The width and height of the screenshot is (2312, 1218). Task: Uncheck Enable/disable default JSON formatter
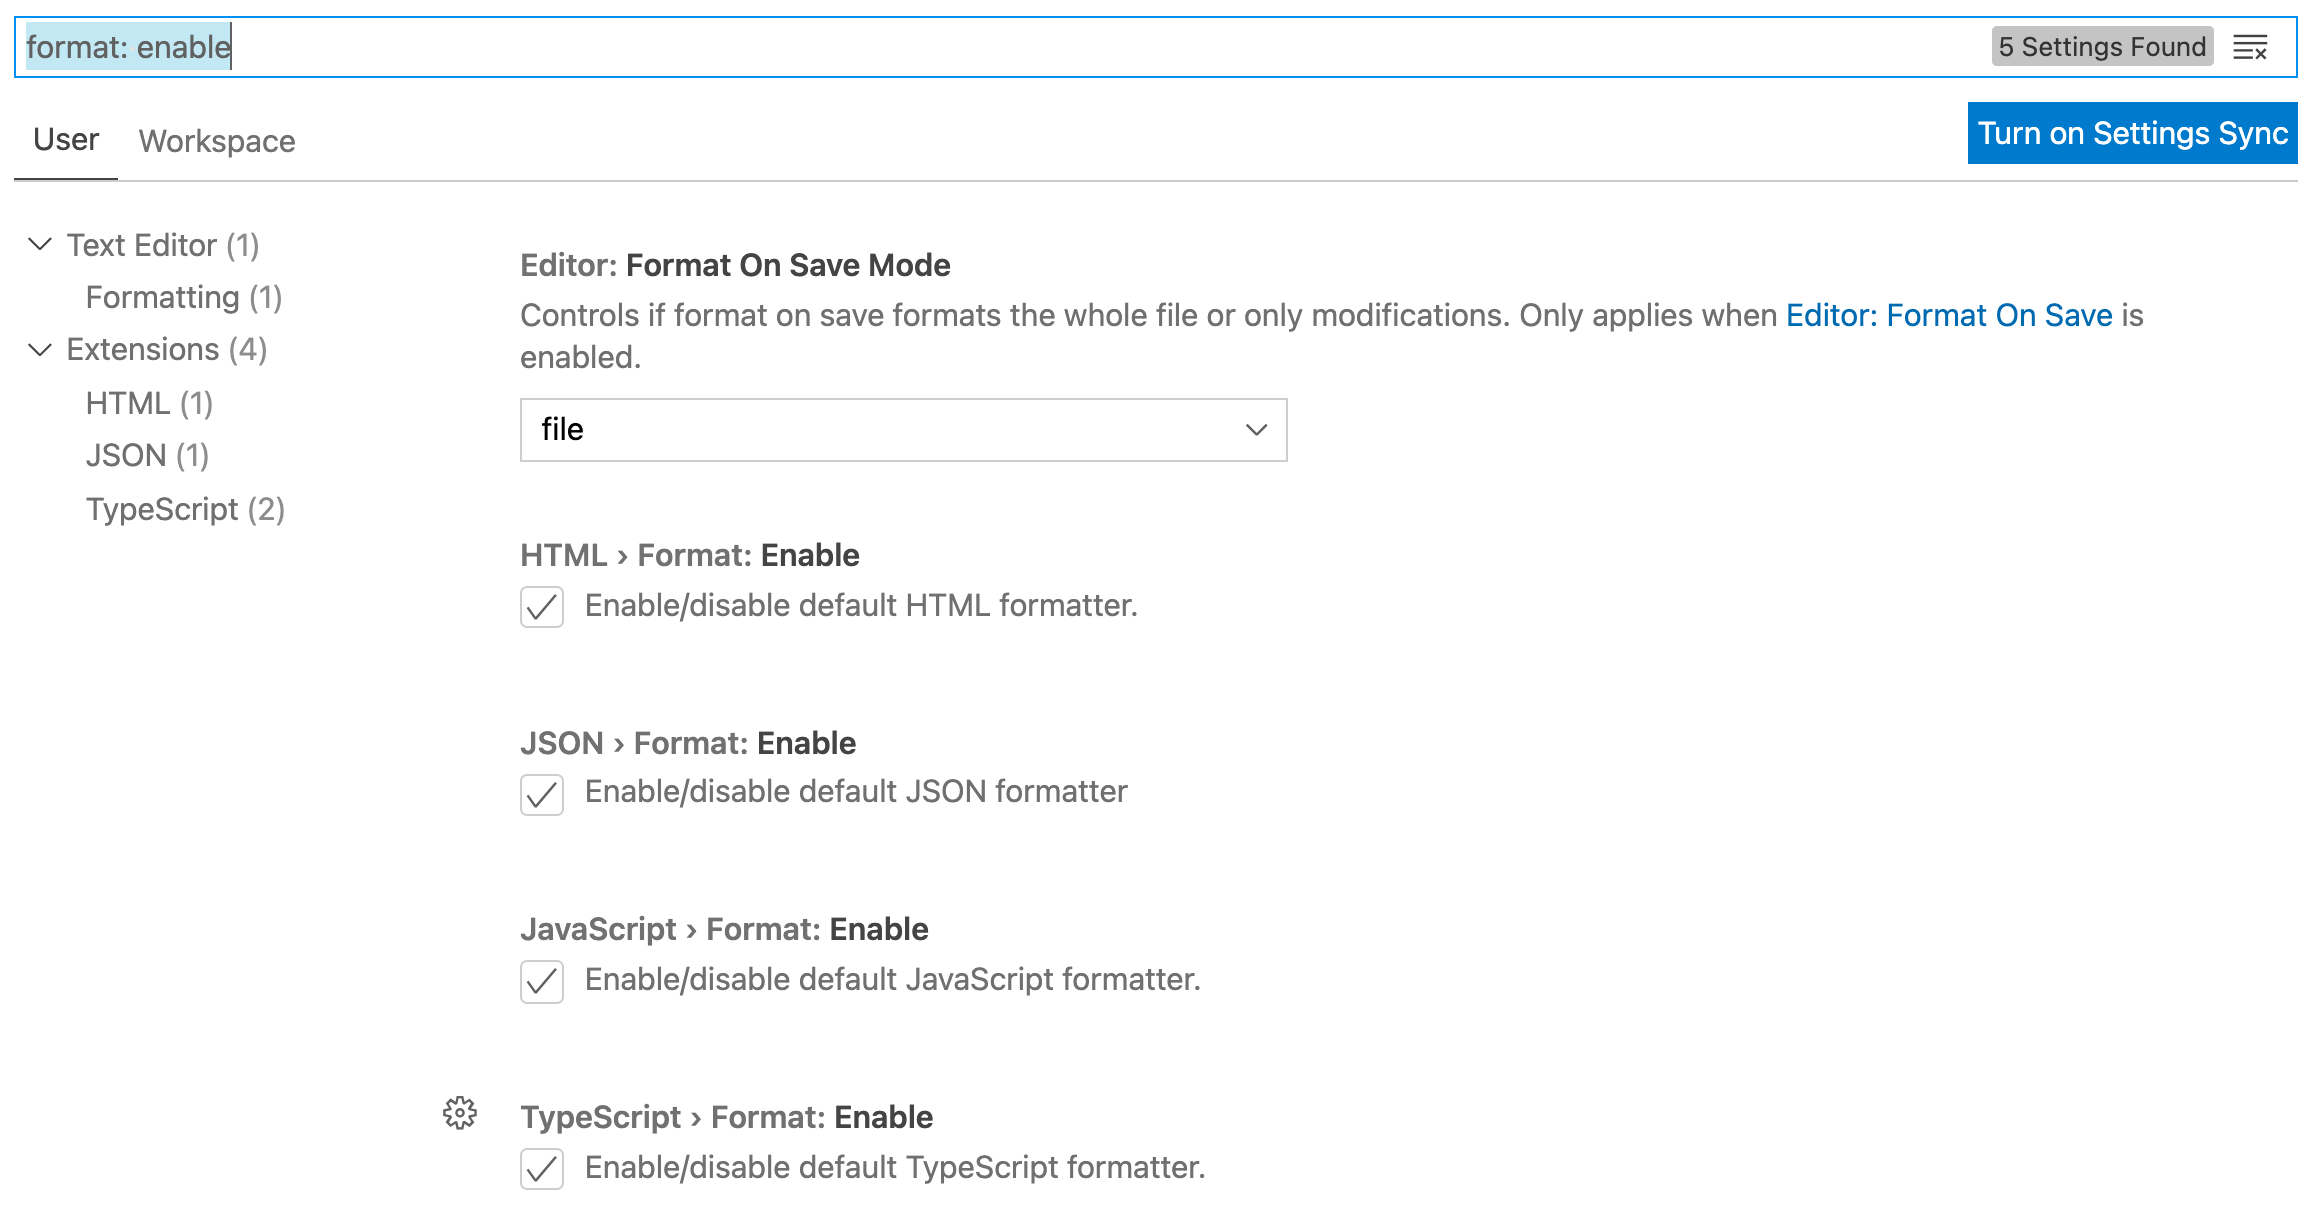(541, 795)
